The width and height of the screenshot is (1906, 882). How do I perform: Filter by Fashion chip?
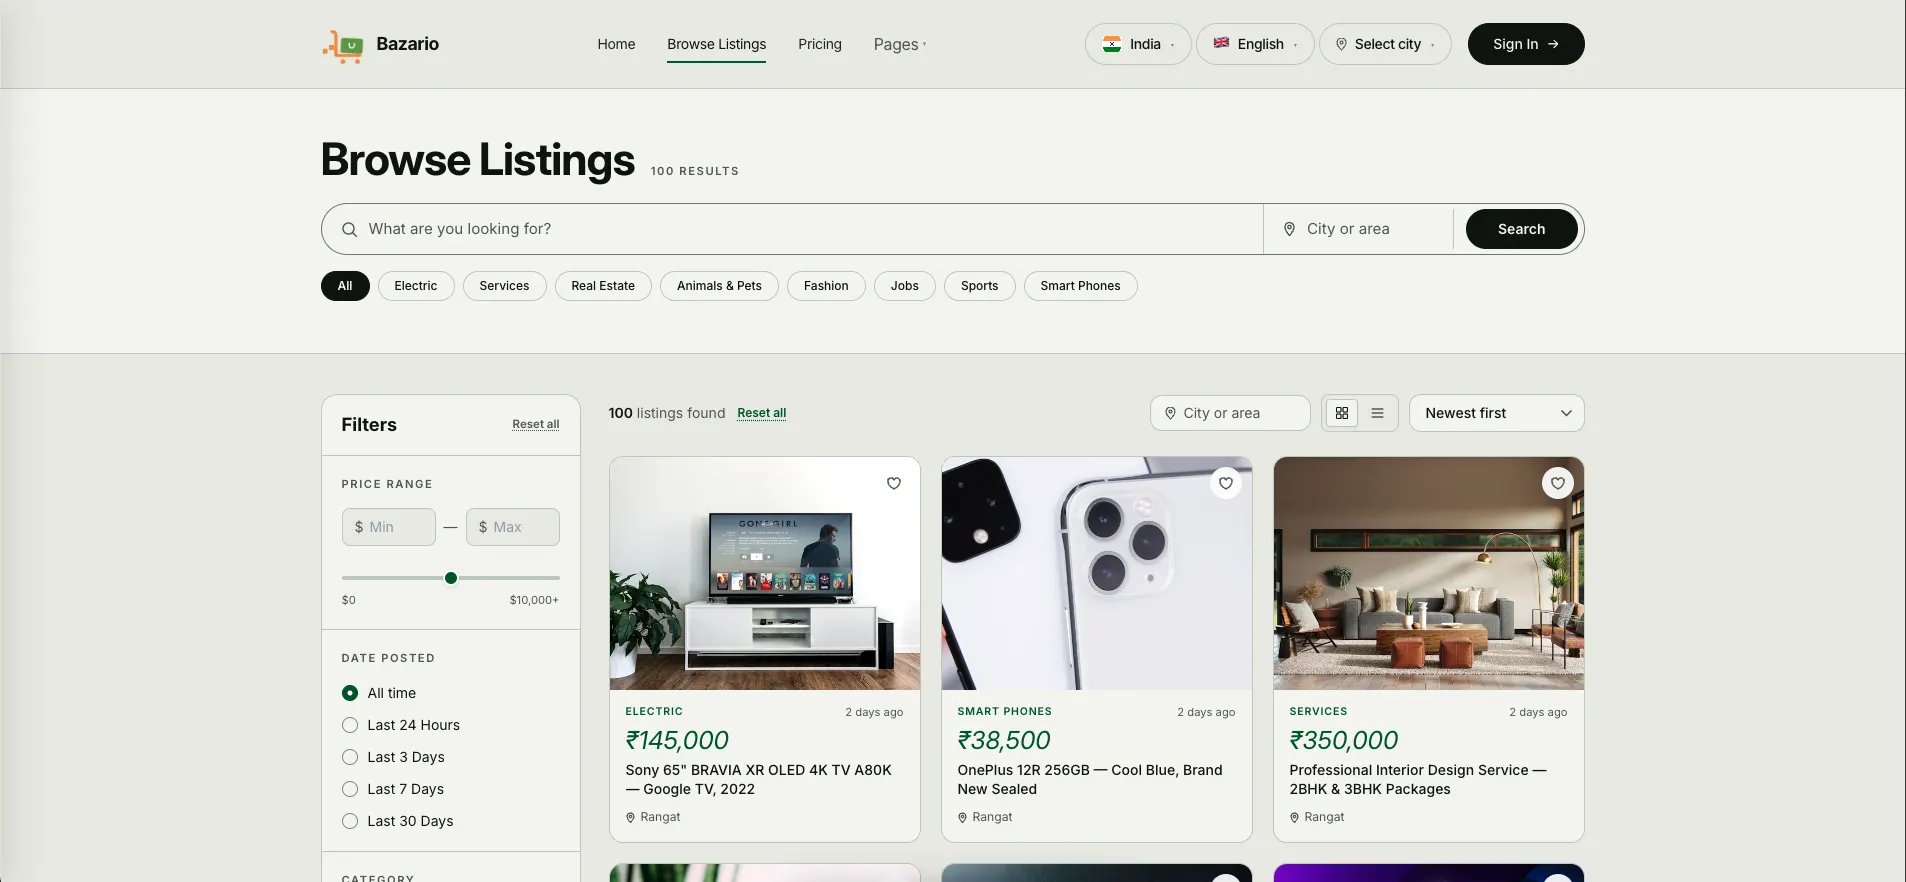pos(826,286)
